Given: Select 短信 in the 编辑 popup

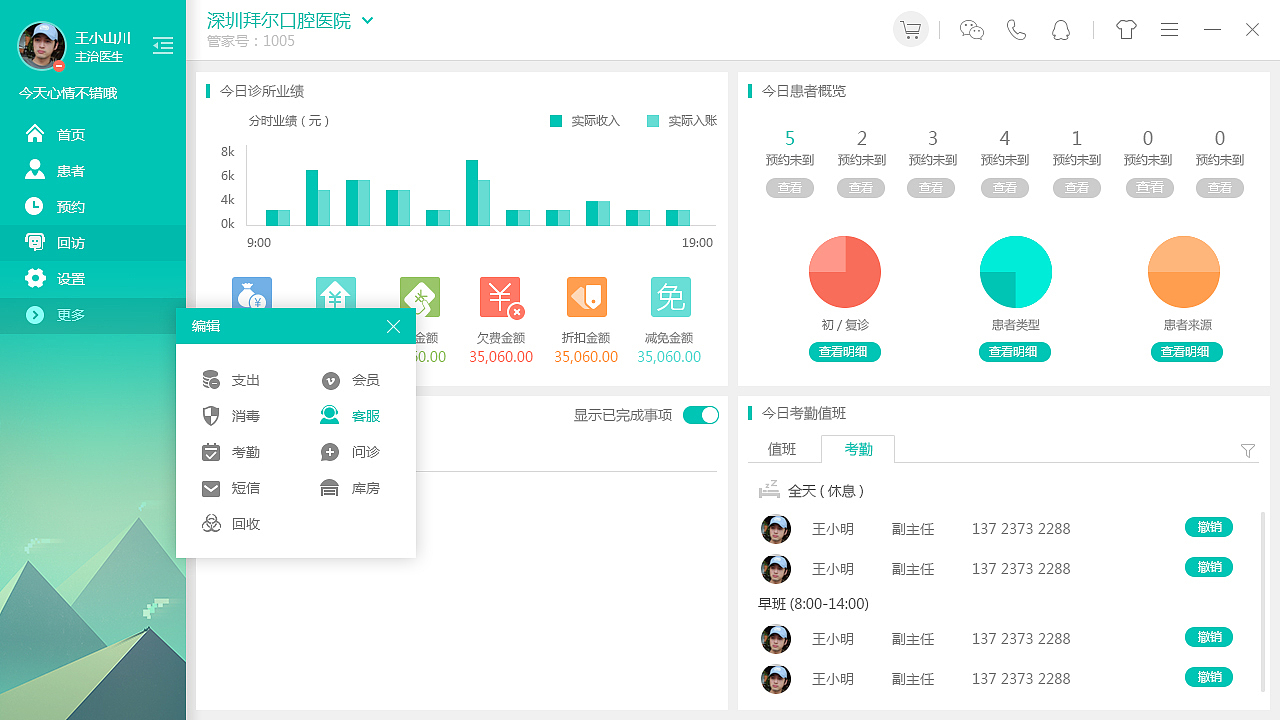Looking at the screenshot, I should coord(232,488).
